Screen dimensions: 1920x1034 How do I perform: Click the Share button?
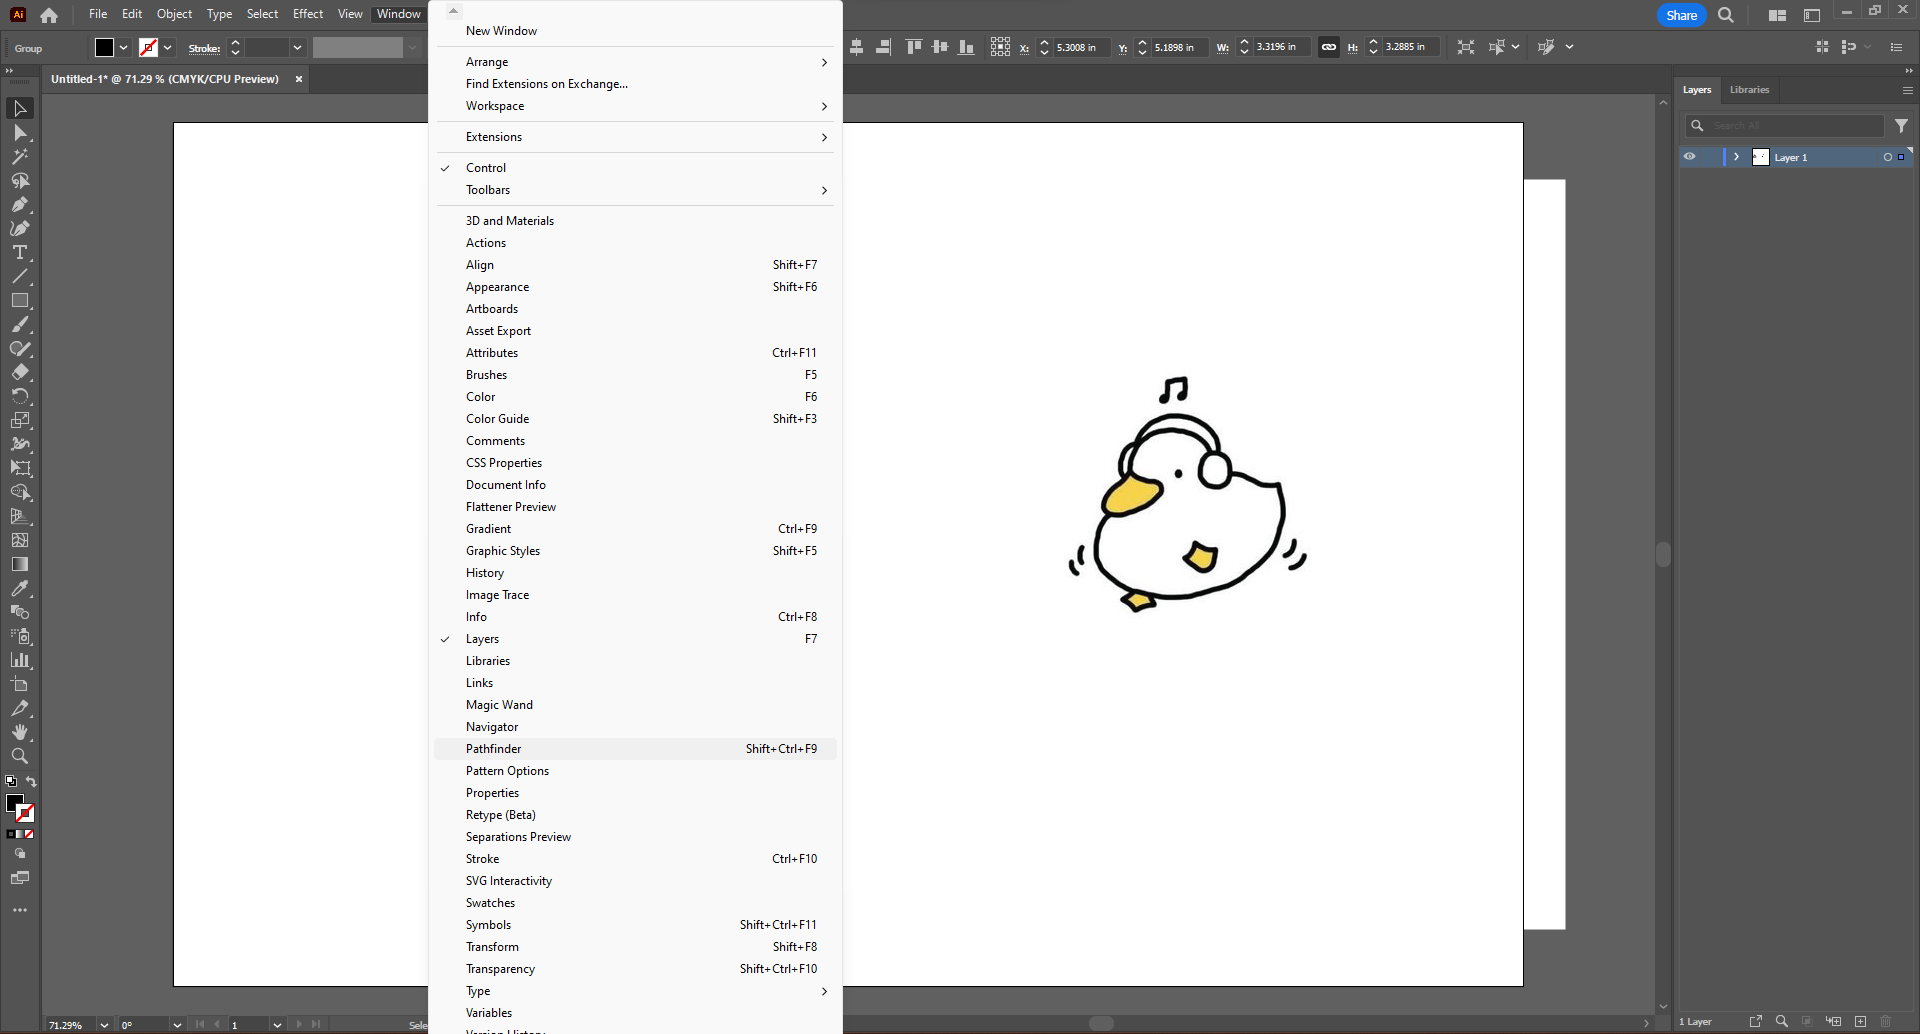[1681, 15]
